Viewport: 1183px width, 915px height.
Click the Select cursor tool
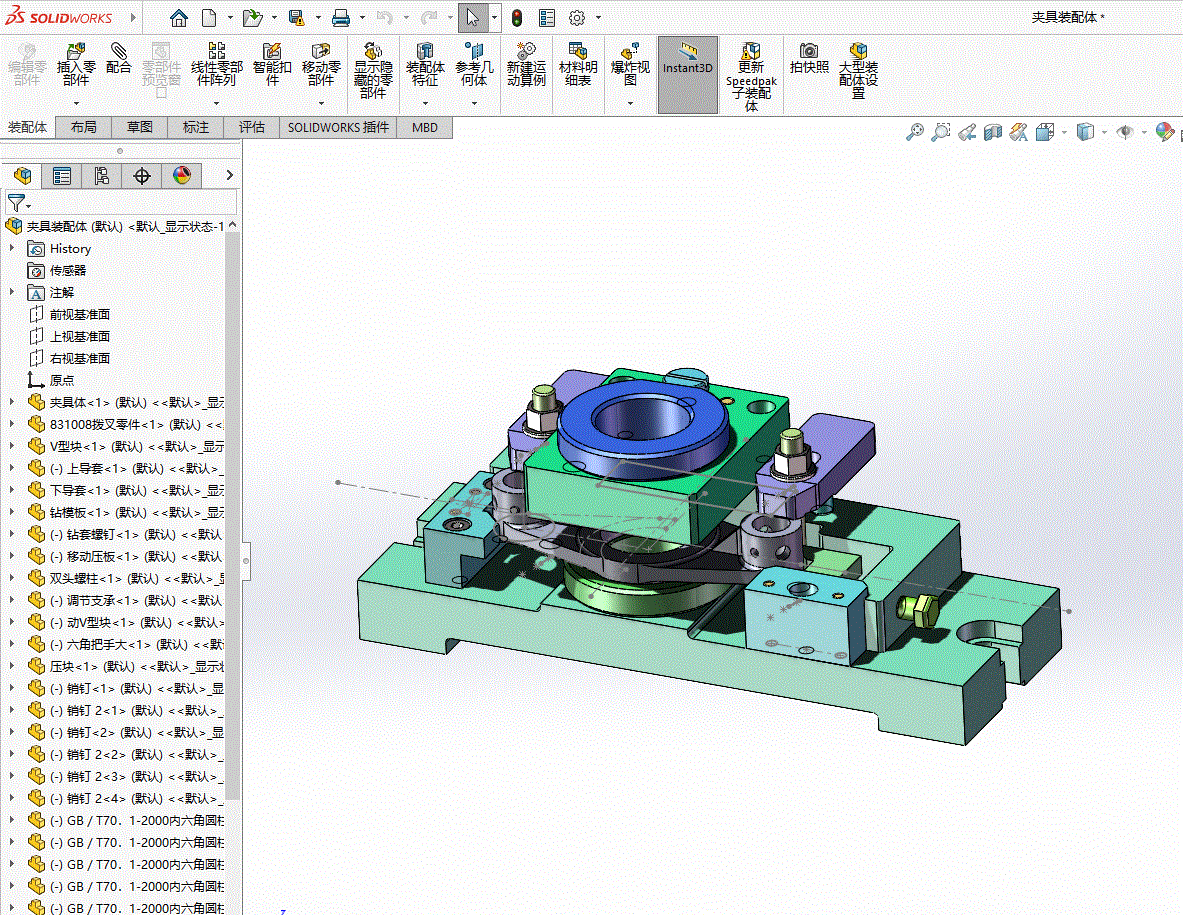(x=472, y=17)
